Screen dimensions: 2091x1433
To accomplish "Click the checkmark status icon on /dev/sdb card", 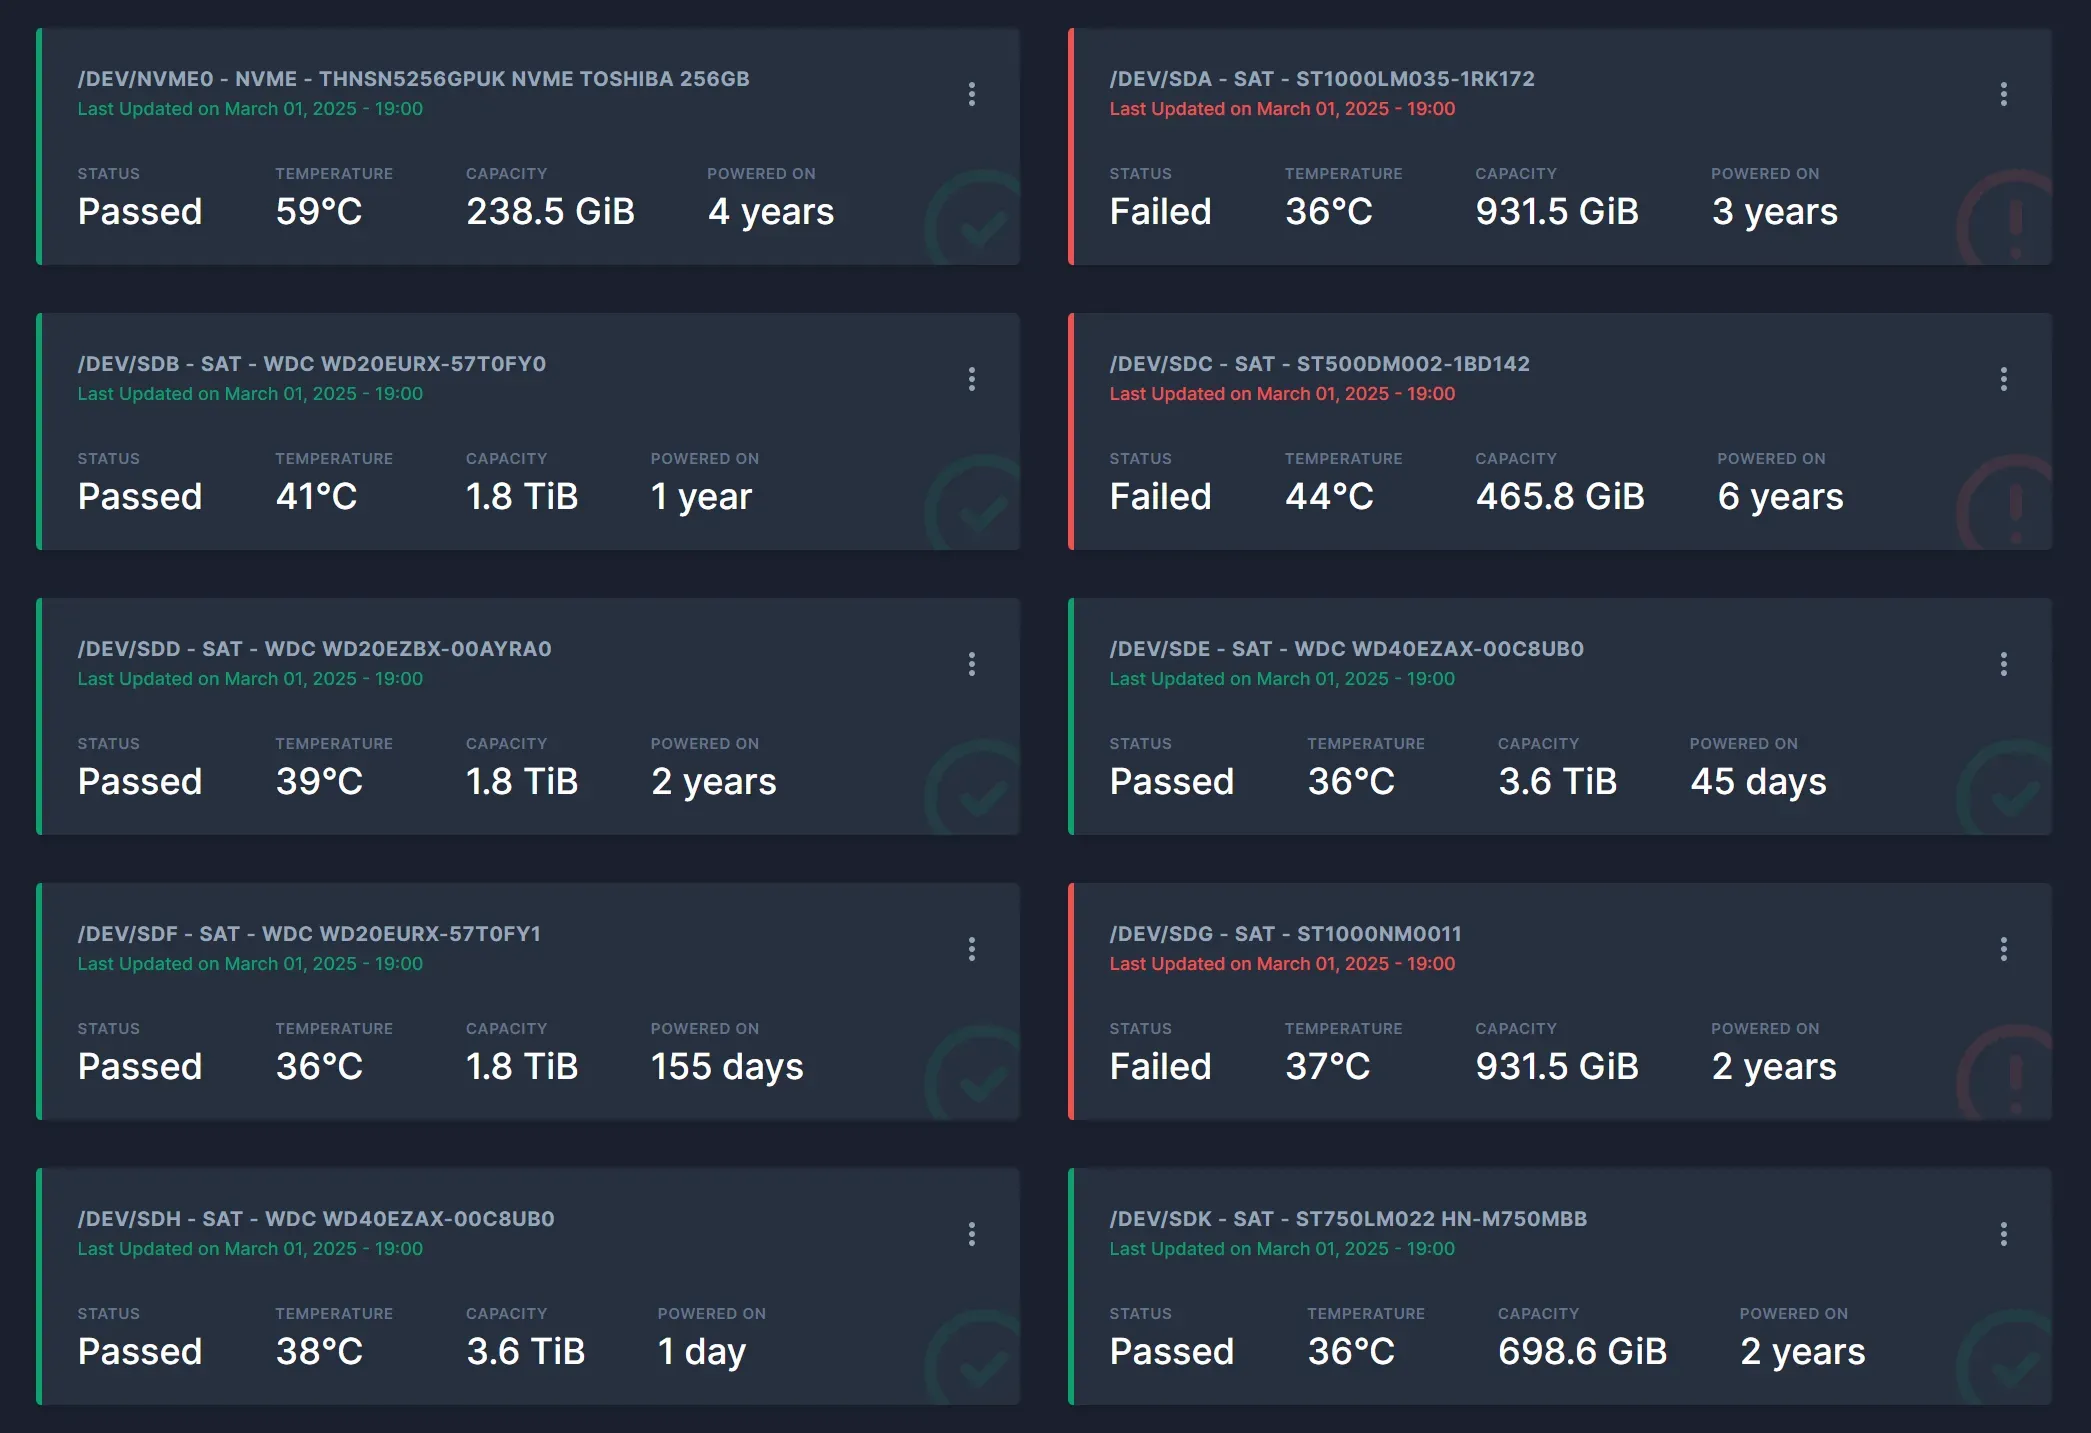I will point(975,500).
